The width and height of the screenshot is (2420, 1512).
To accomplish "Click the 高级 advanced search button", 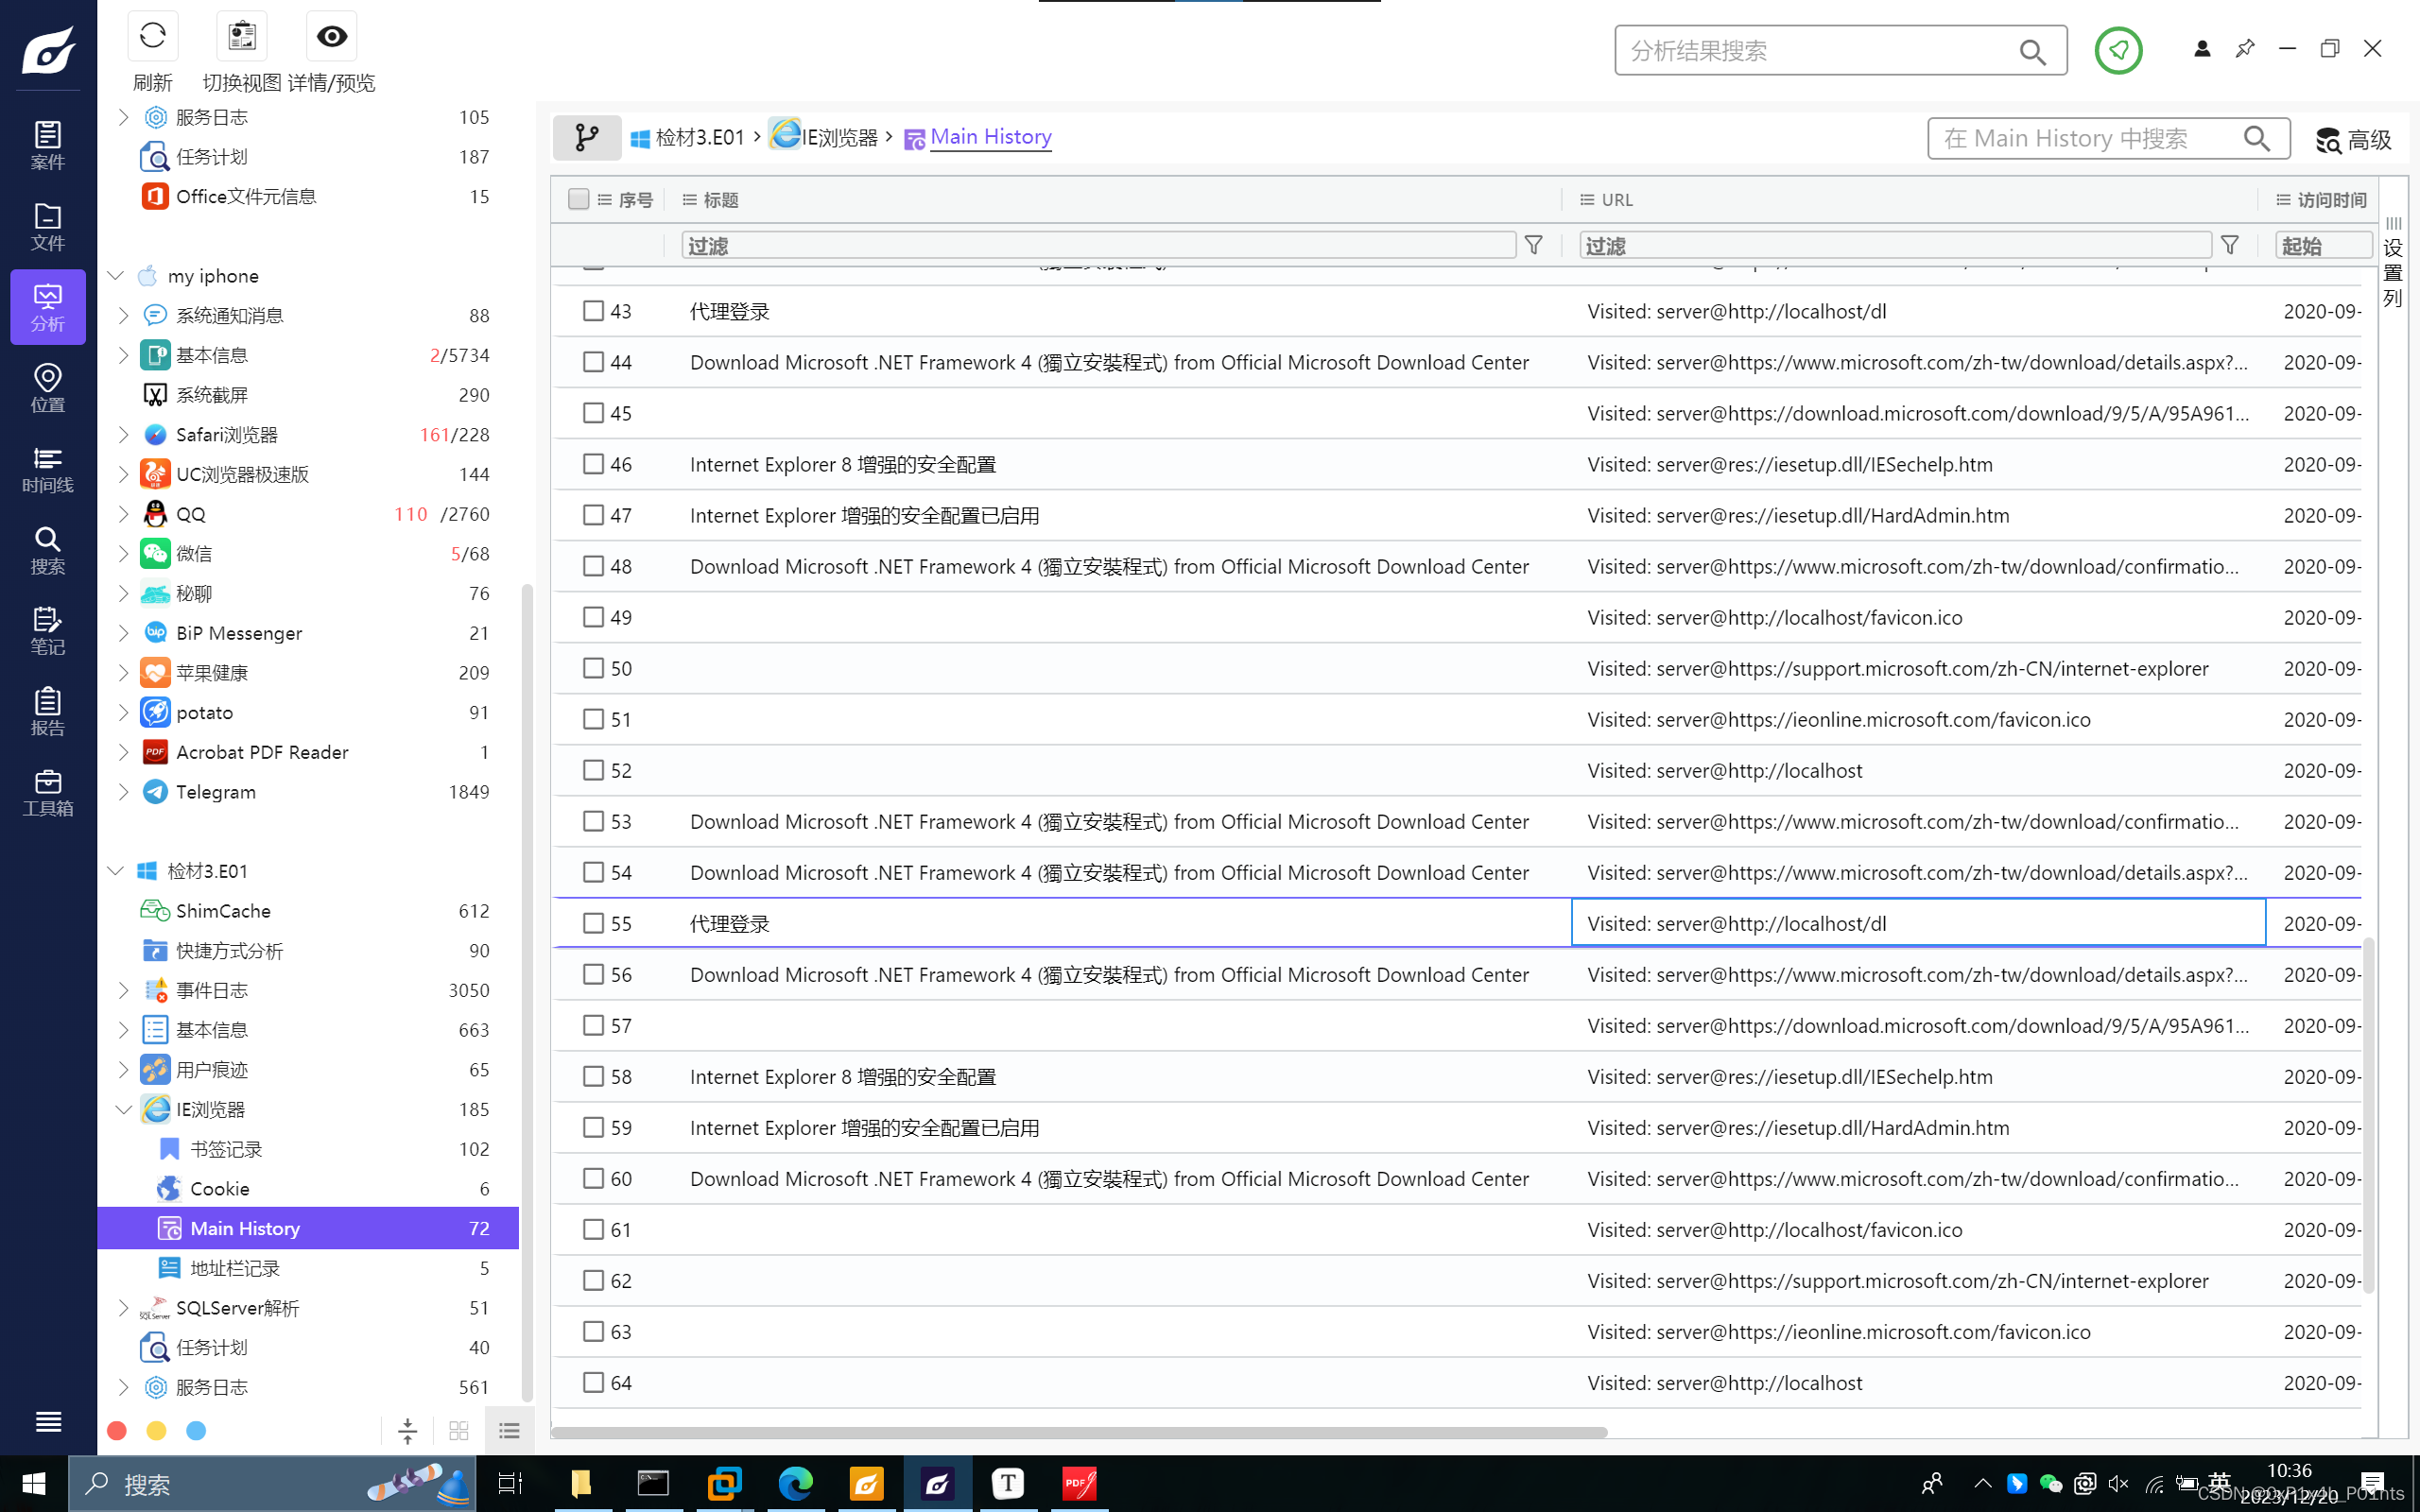I will (2354, 139).
